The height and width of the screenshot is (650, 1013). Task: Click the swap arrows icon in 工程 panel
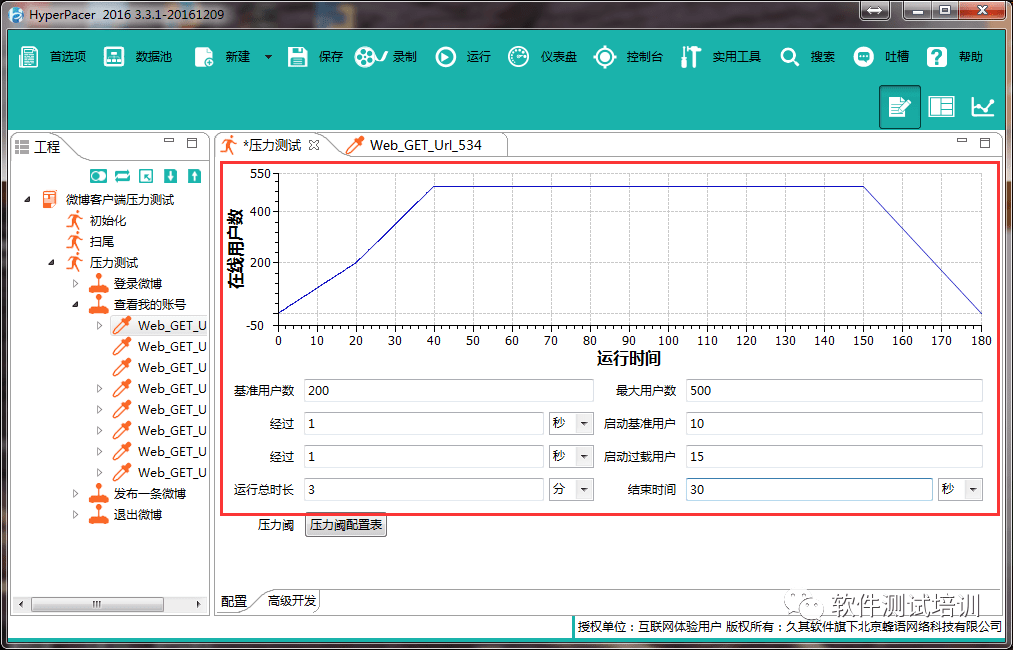point(122,176)
